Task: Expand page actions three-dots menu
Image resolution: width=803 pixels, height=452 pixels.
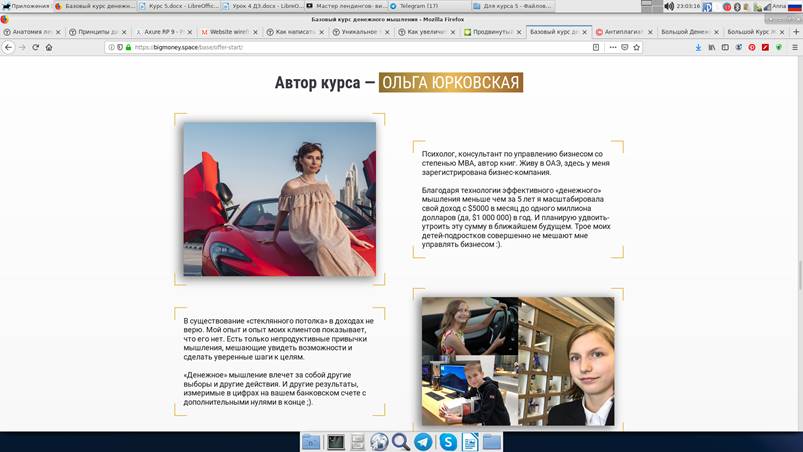Action: (x=612, y=47)
